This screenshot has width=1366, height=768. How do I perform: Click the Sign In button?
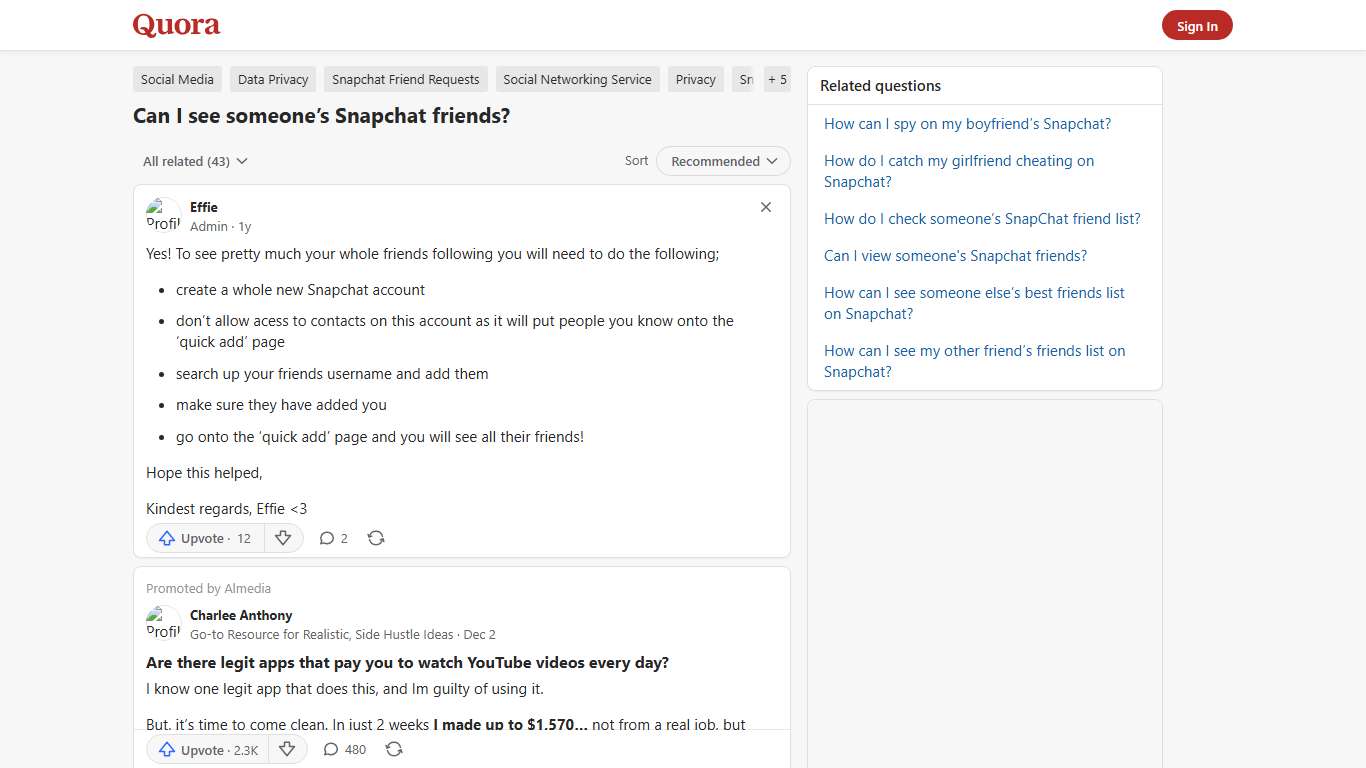[1197, 25]
